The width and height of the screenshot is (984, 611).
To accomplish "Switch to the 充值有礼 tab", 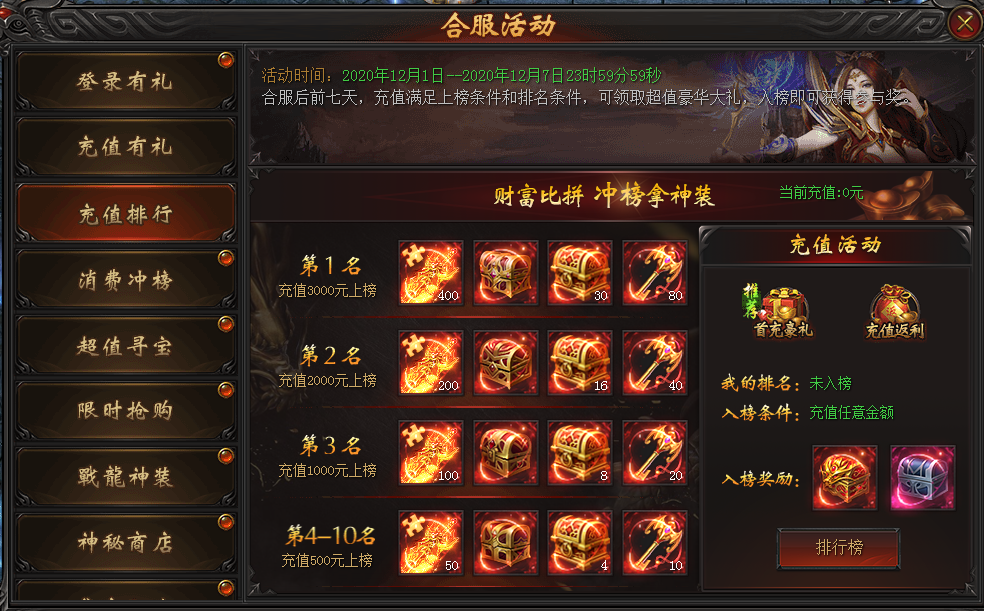I will [x=126, y=147].
